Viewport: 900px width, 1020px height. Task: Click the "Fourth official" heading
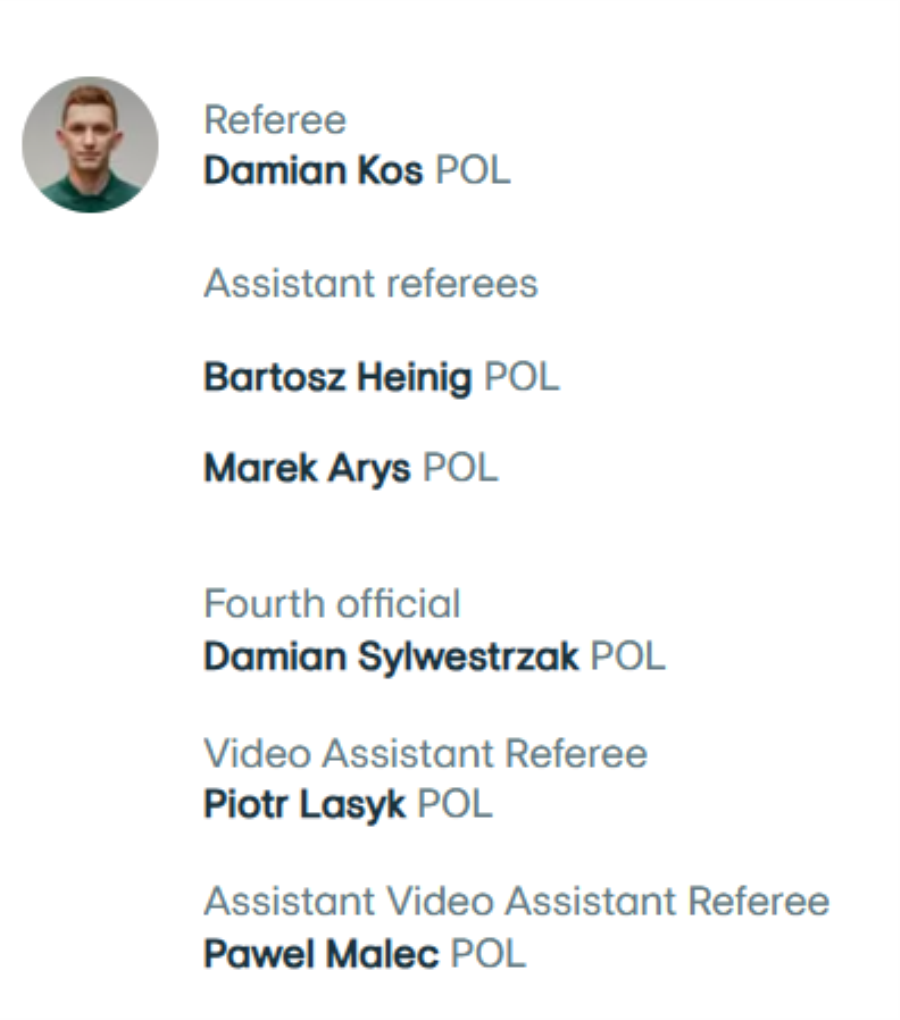(x=332, y=604)
